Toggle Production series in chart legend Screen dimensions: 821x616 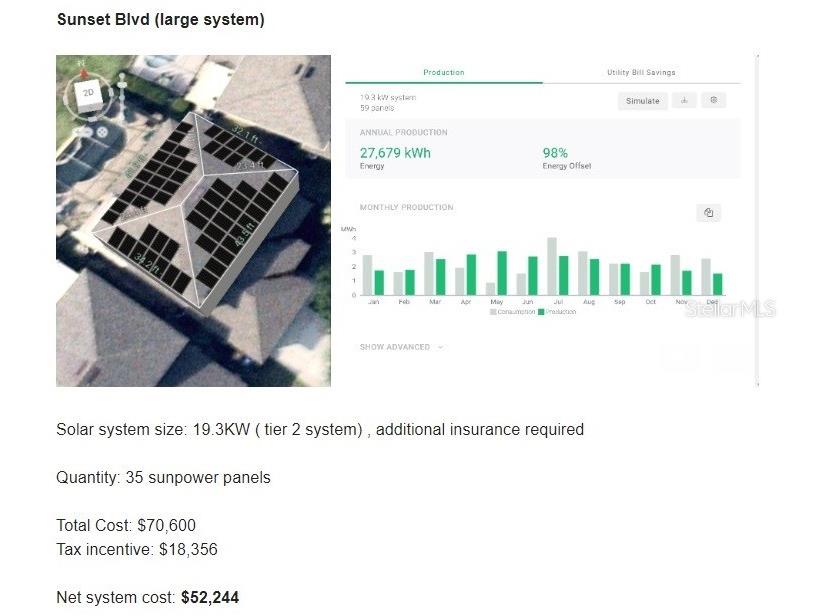557,312
